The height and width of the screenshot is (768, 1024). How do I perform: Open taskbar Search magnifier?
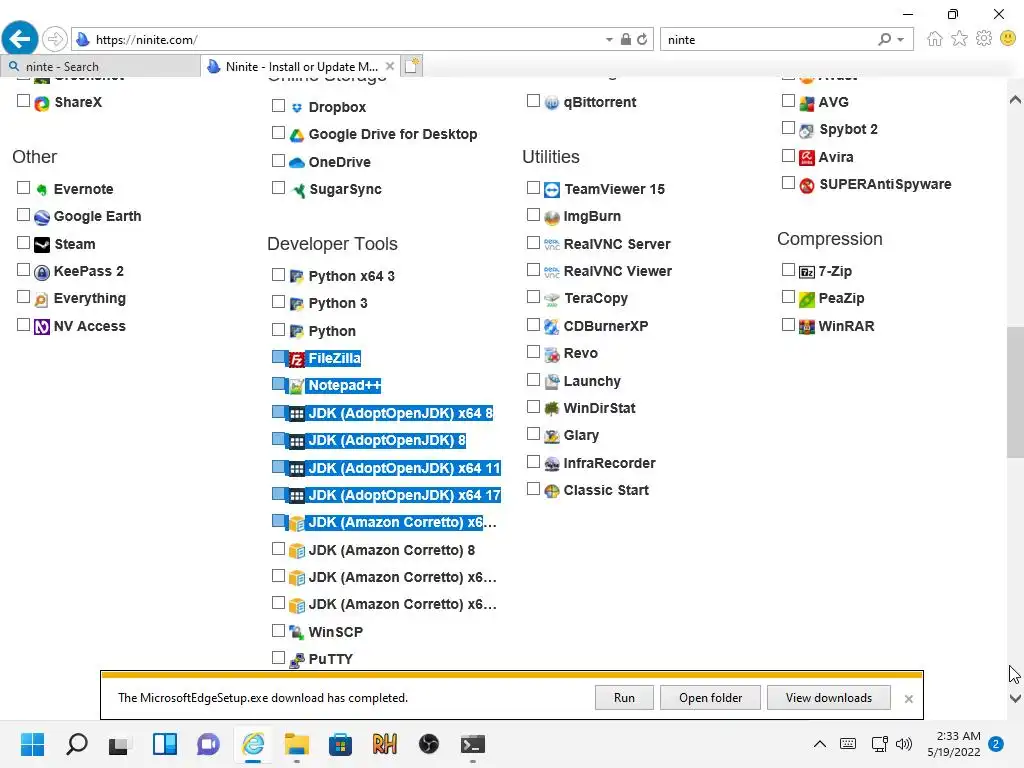pos(76,744)
